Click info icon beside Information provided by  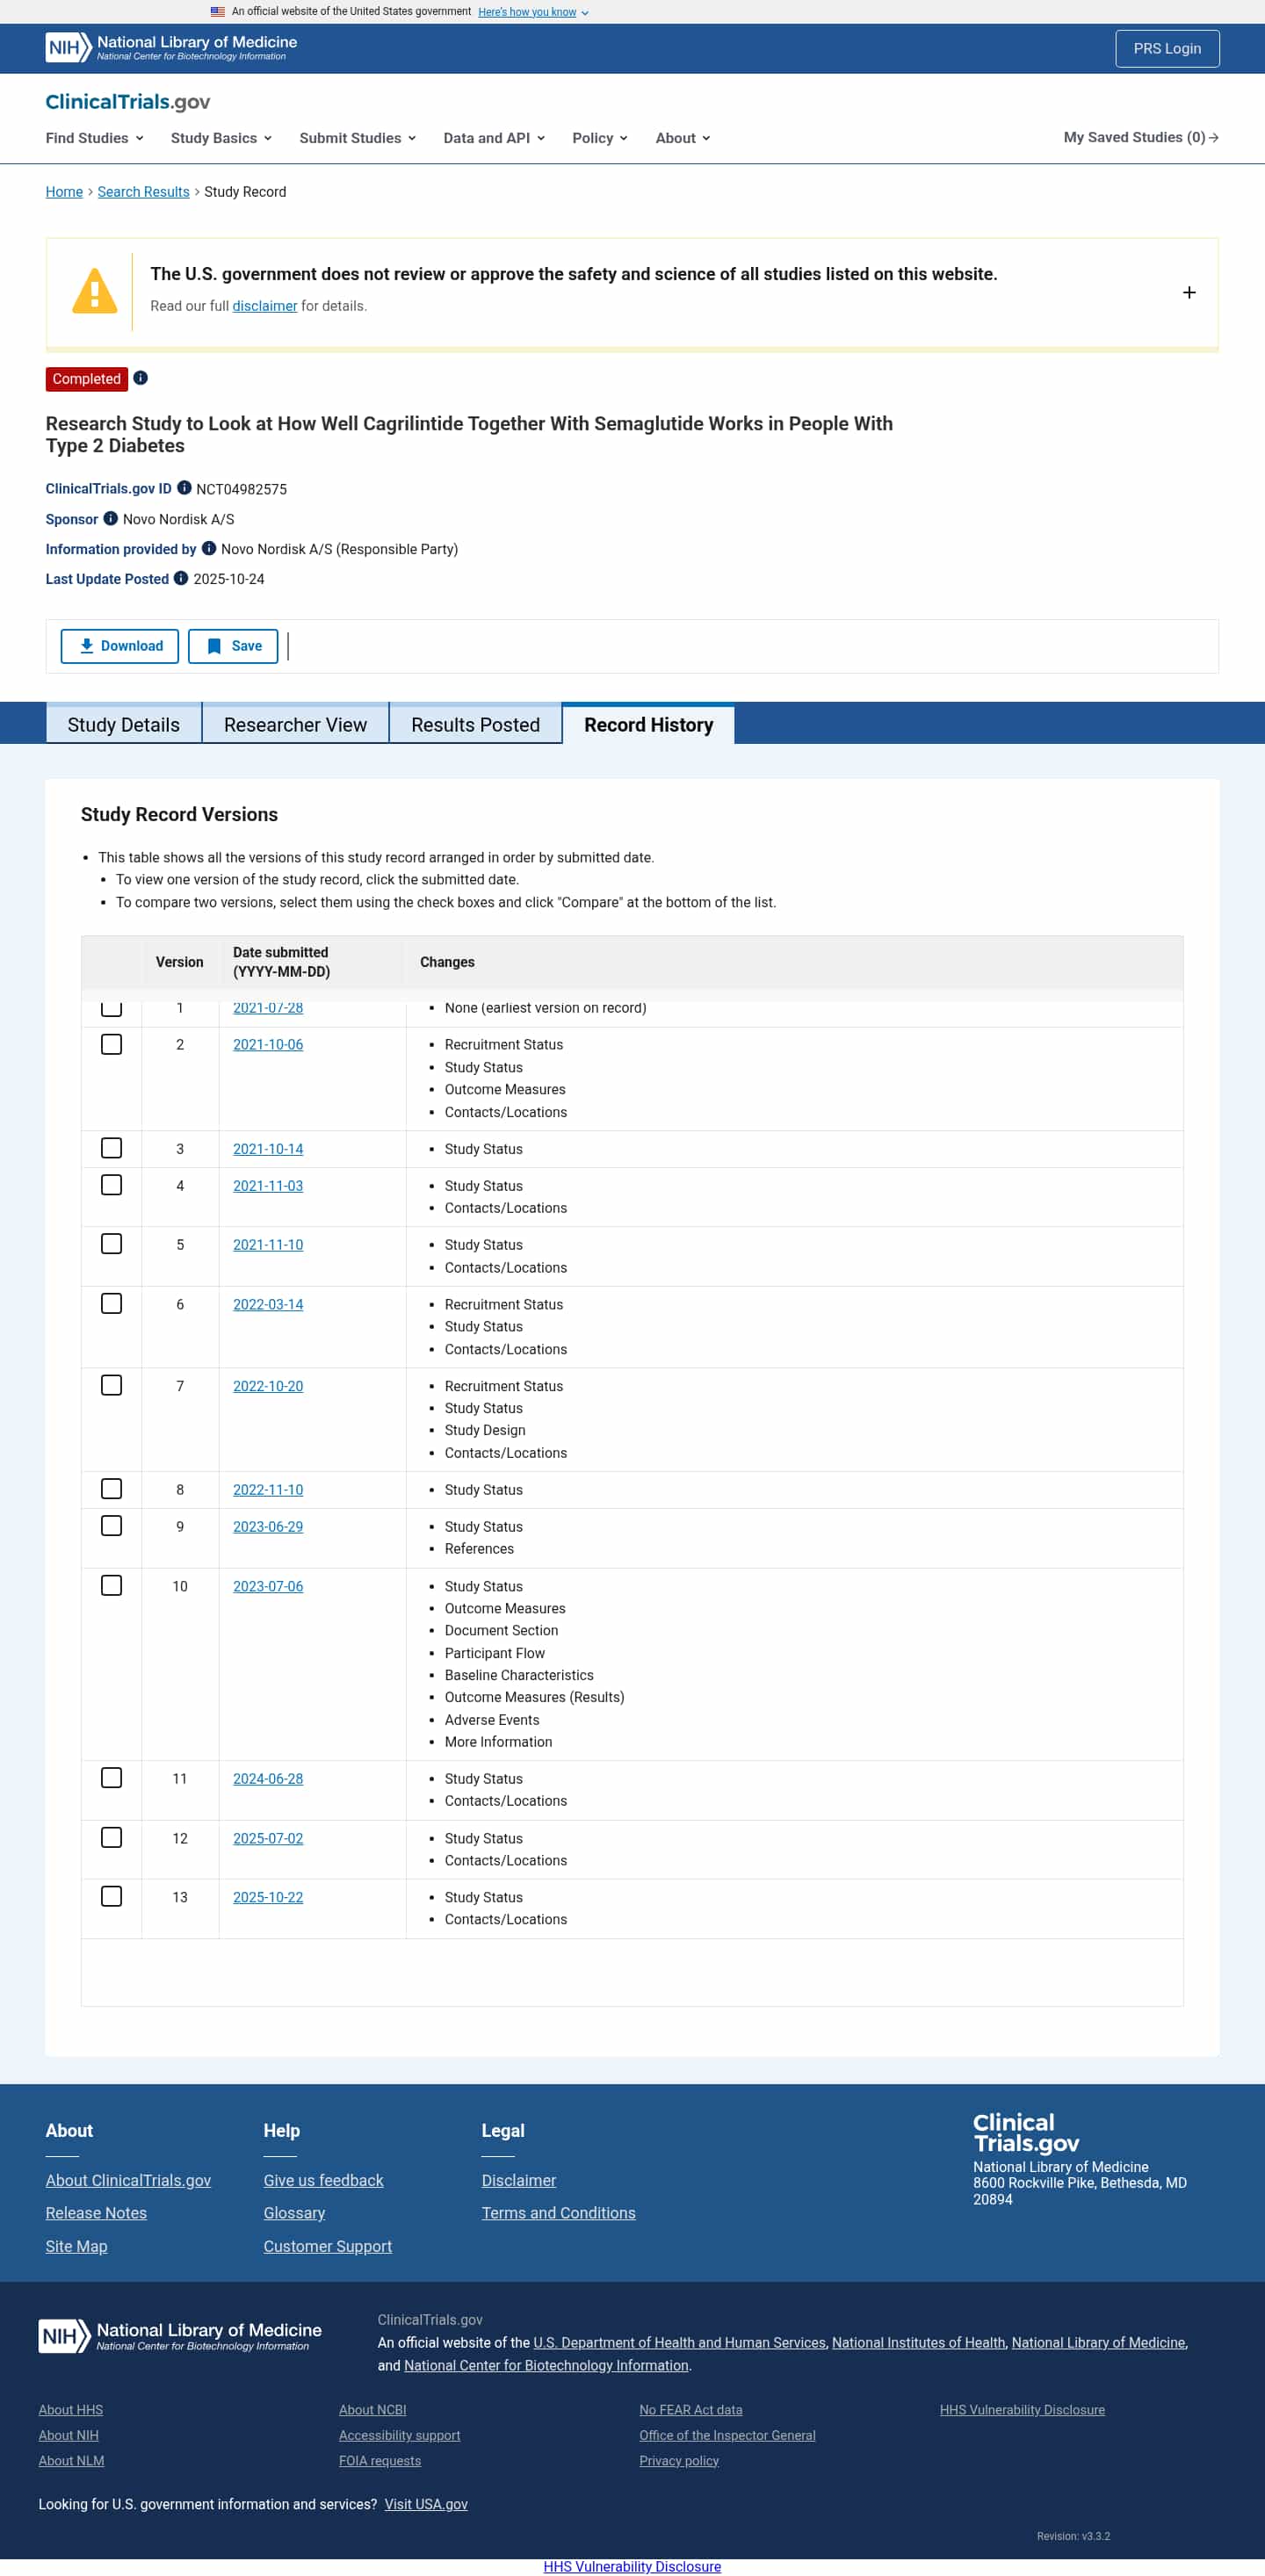pos(209,548)
